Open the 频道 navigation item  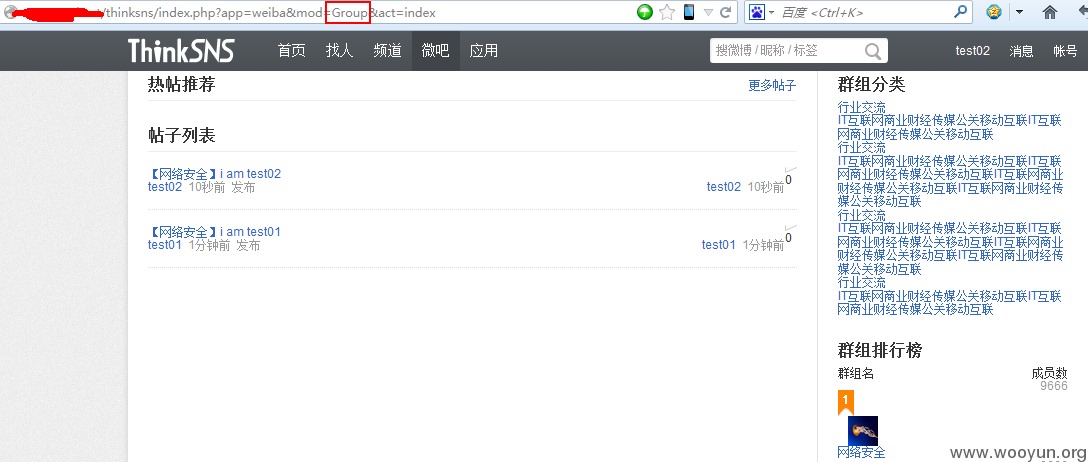[x=387, y=51]
